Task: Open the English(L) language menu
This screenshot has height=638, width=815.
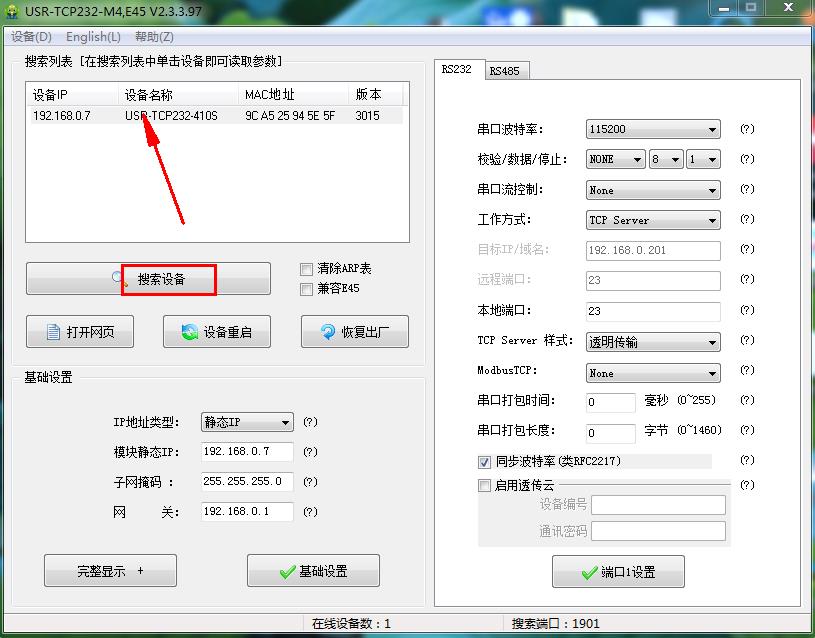Action: point(93,37)
